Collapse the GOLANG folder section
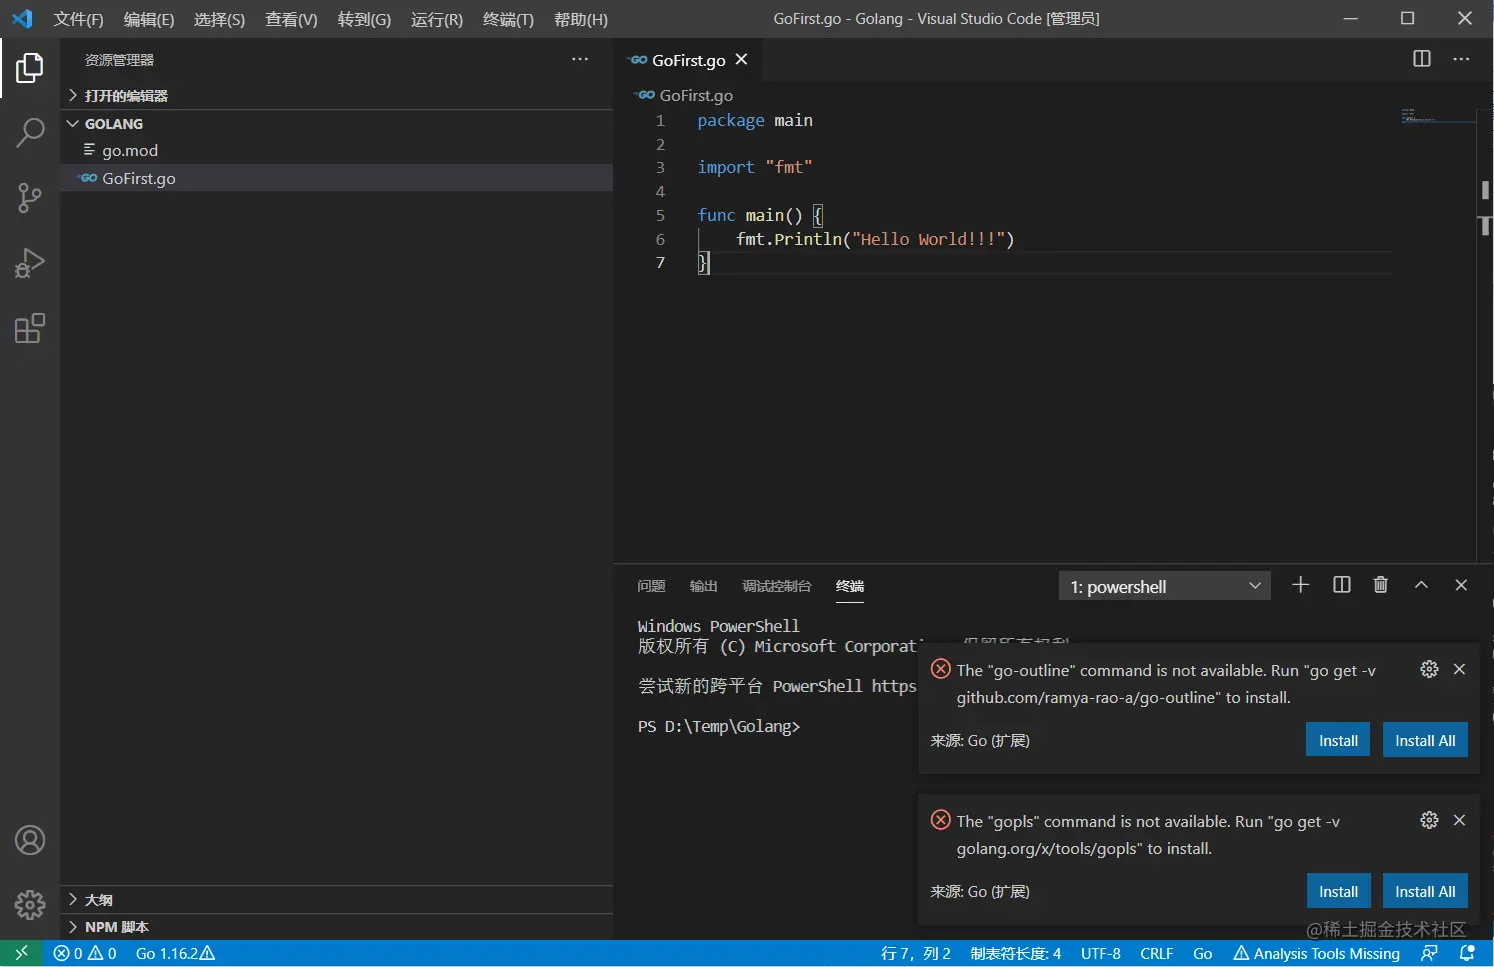1494x967 pixels. point(113,124)
